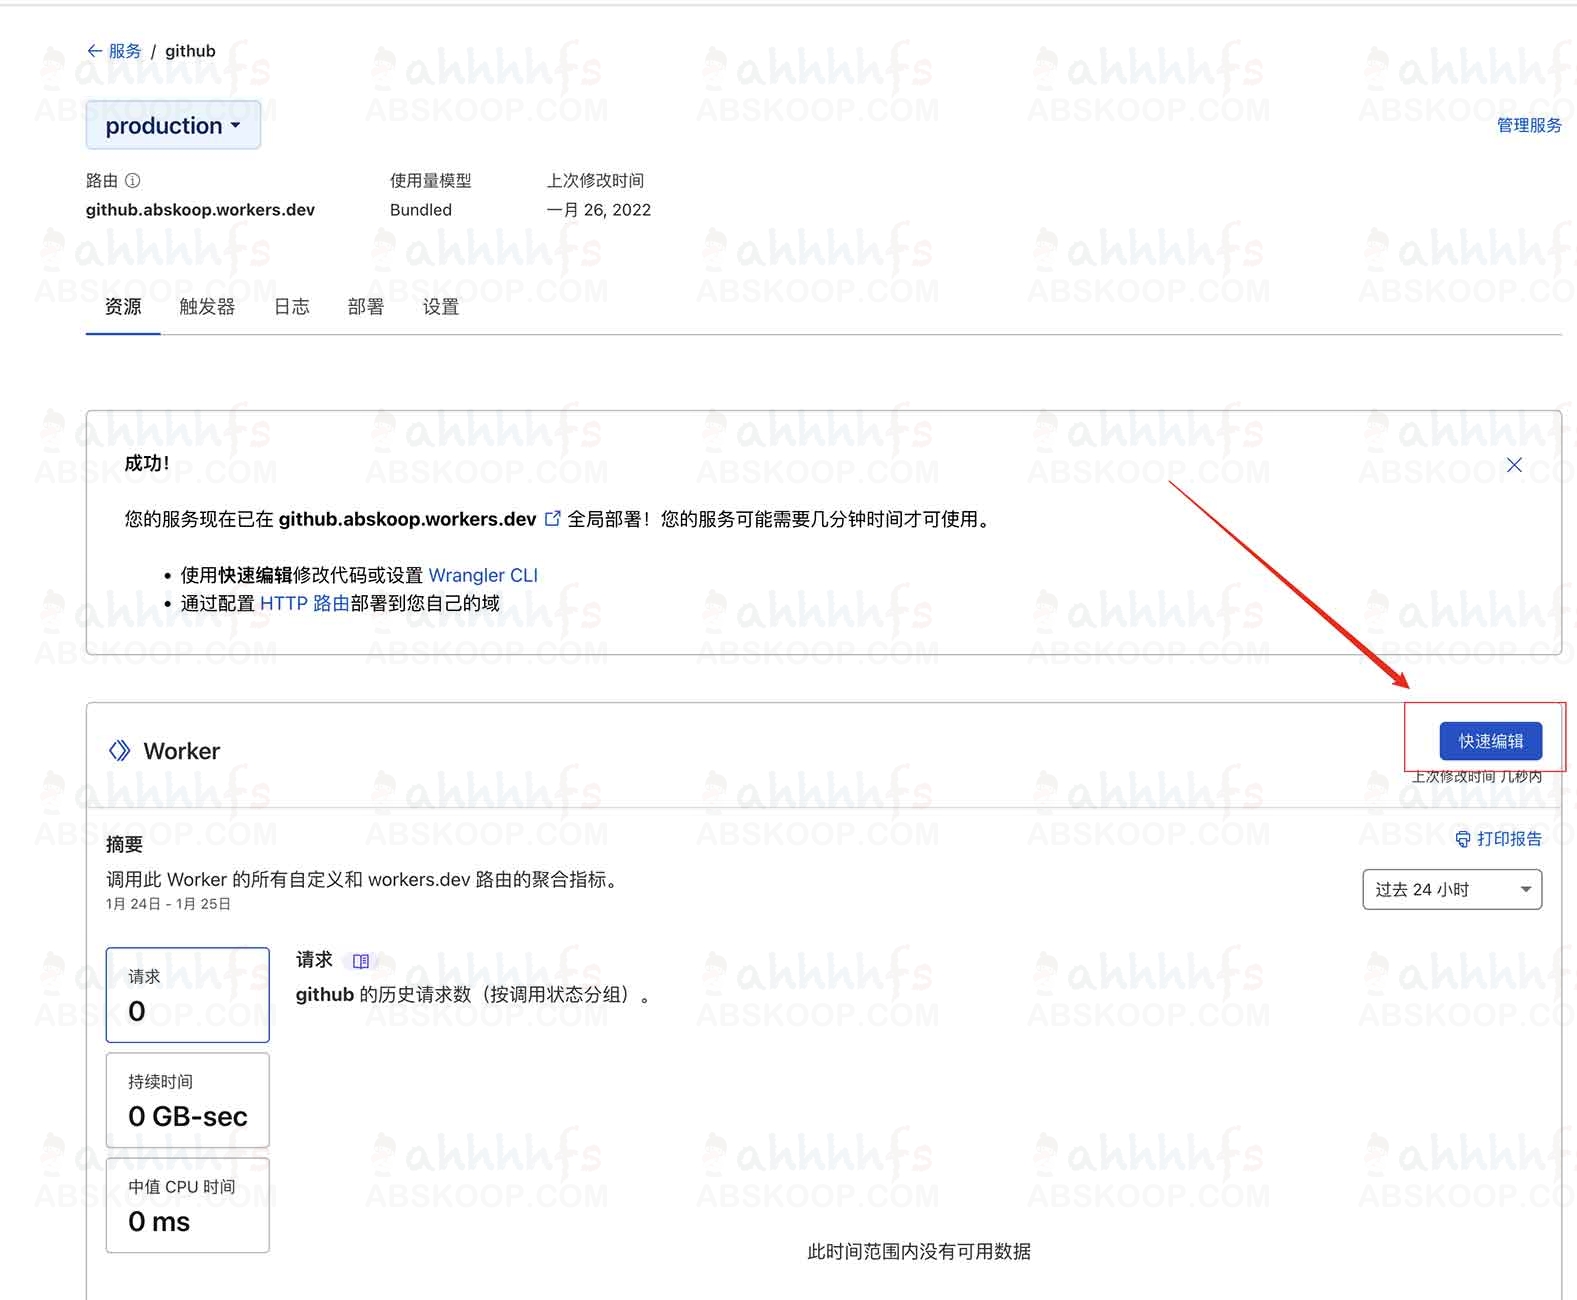This screenshot has height=1300, width=1577.
Task: Switch to the 触发器 tab
Action: click(207, 307)
